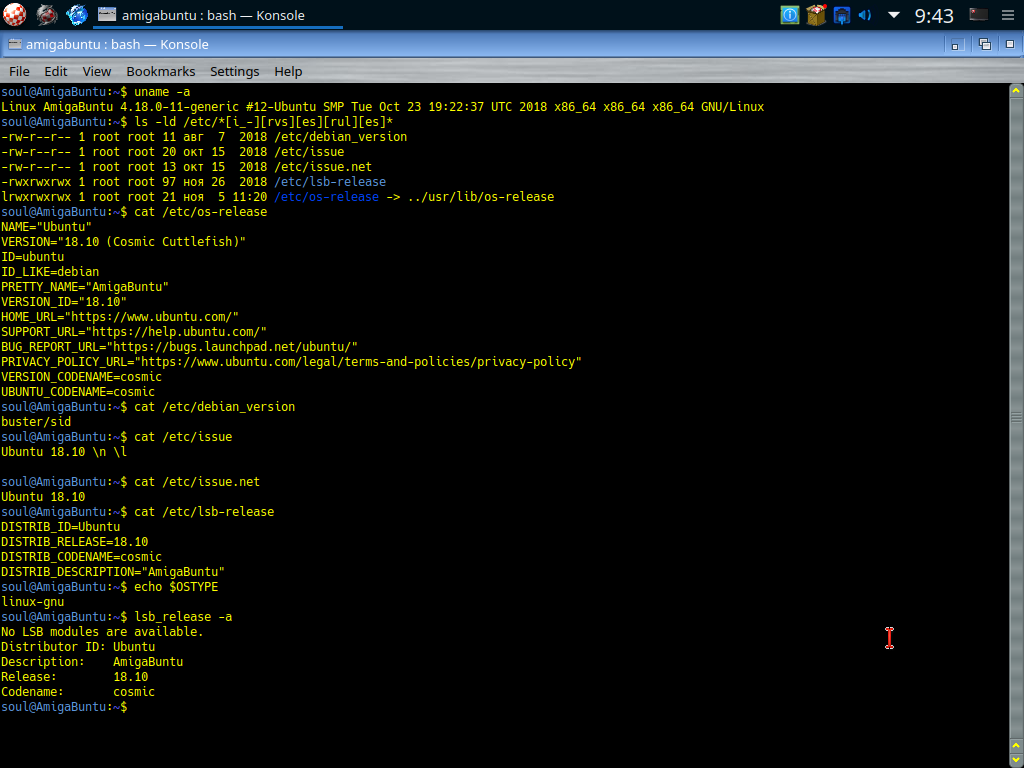The image size is (1024, 768).
Task: Click the VERSION="18.10 (Cosmic Cuttlefish)" line
Action: (123, 242)
